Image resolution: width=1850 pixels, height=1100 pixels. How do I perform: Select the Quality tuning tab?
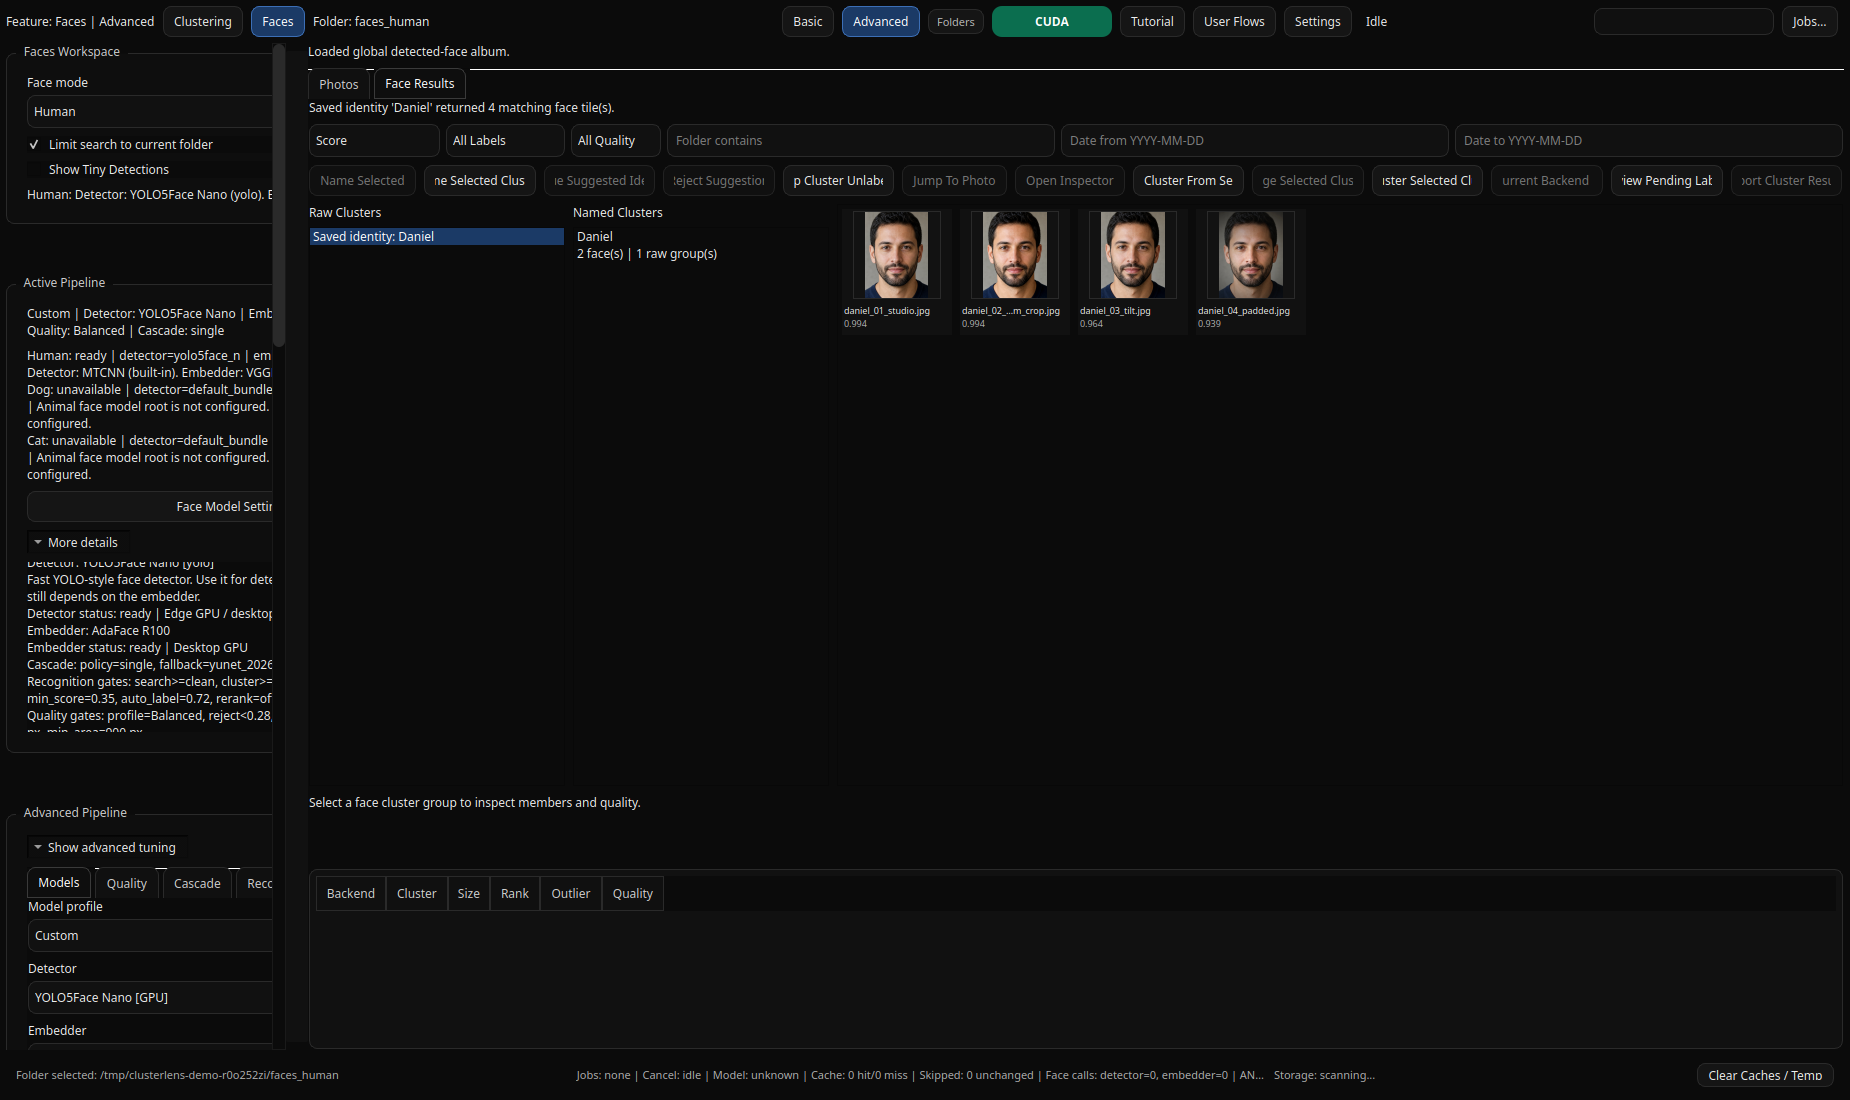pos(127,883)
